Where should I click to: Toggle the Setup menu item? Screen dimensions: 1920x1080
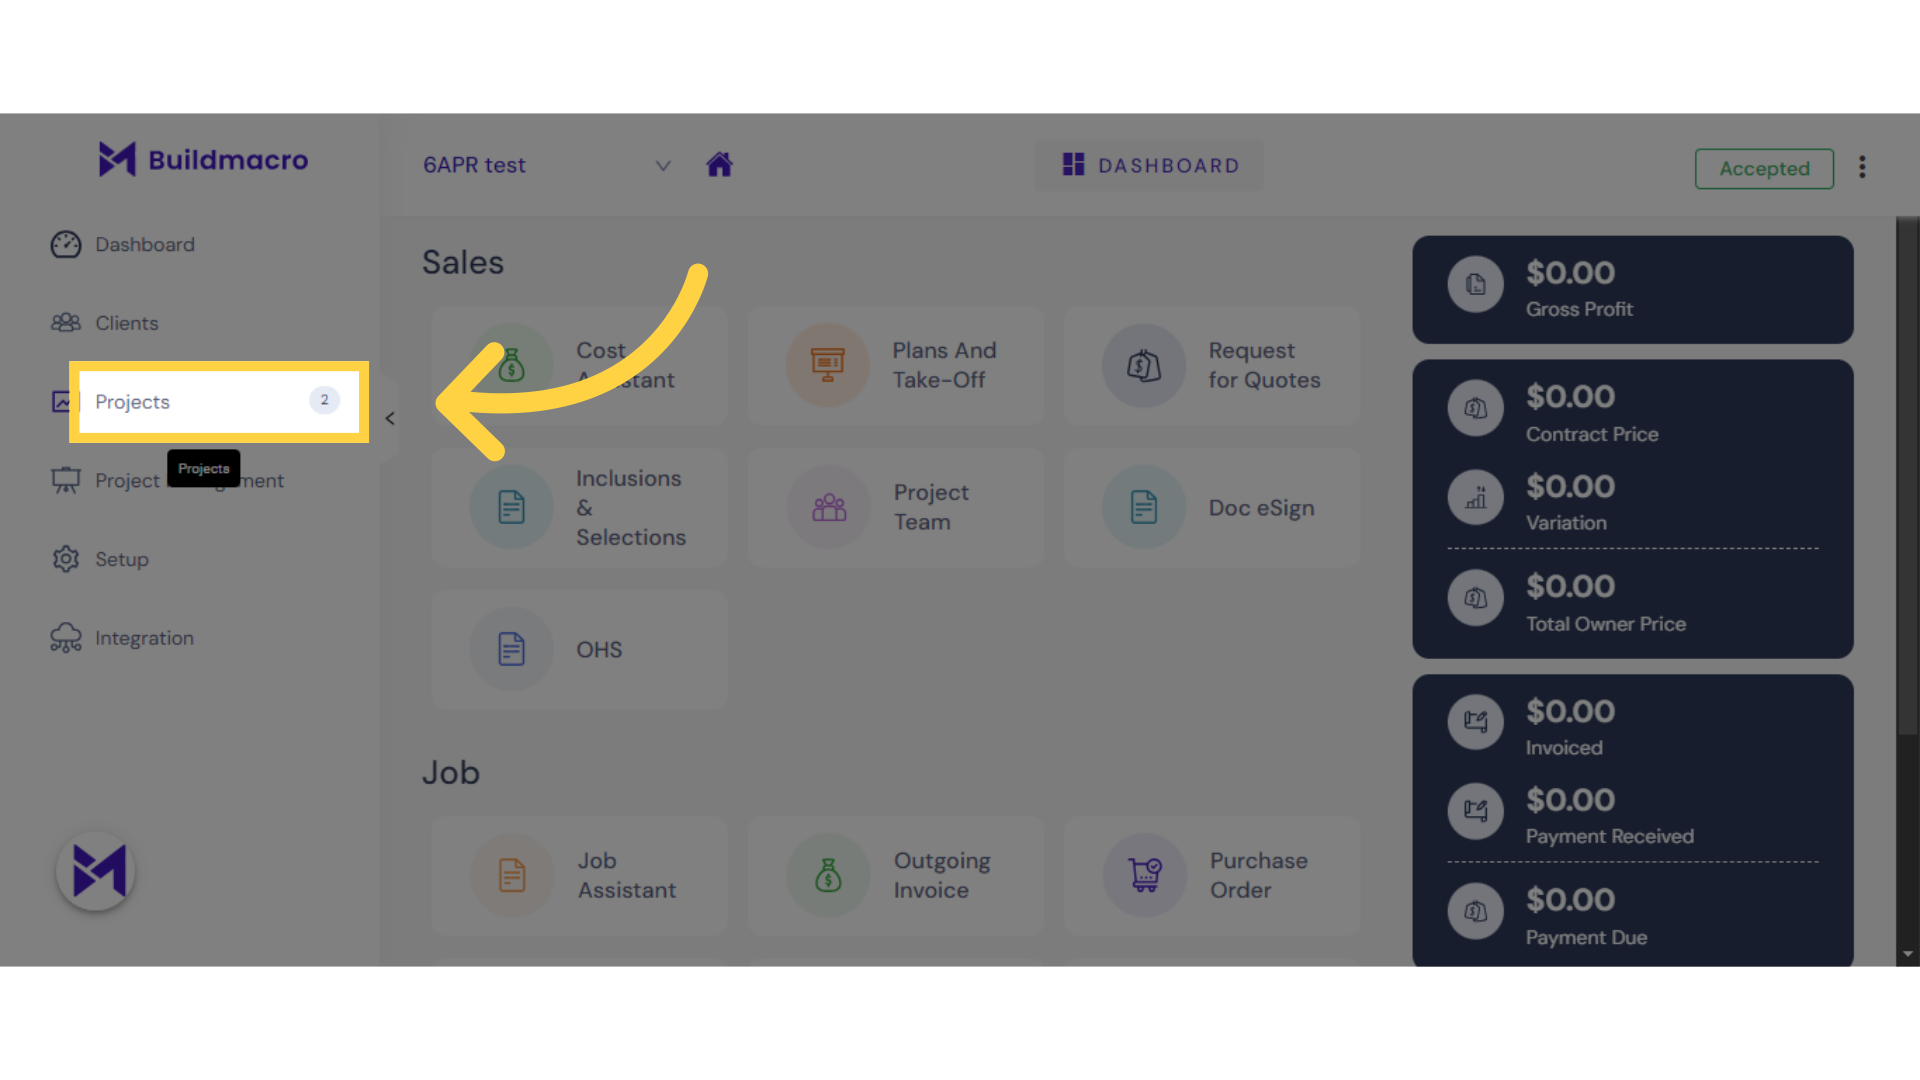pyautogui.click(x=121, y=559)
